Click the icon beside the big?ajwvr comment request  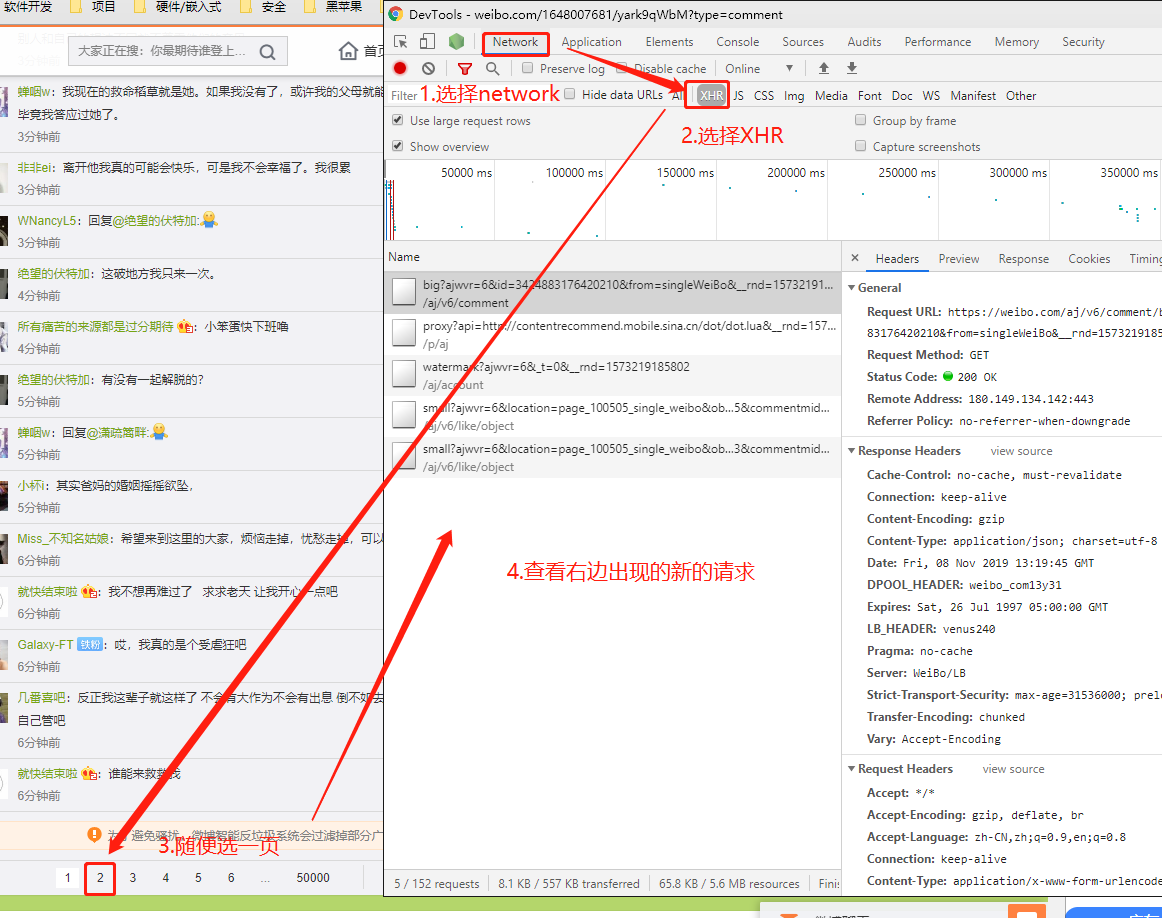404,292
